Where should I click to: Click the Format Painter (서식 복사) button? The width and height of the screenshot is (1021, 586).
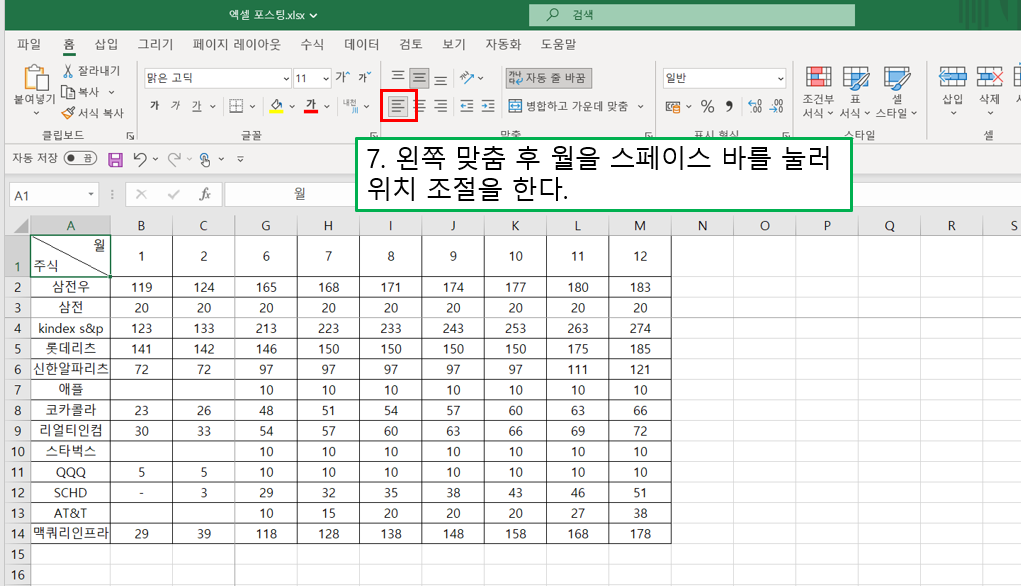92,113
